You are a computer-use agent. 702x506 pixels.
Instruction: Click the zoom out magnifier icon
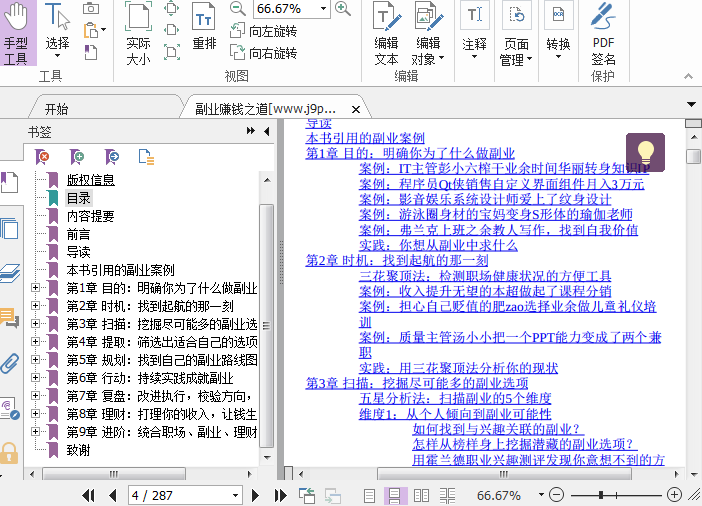point(237,9)
